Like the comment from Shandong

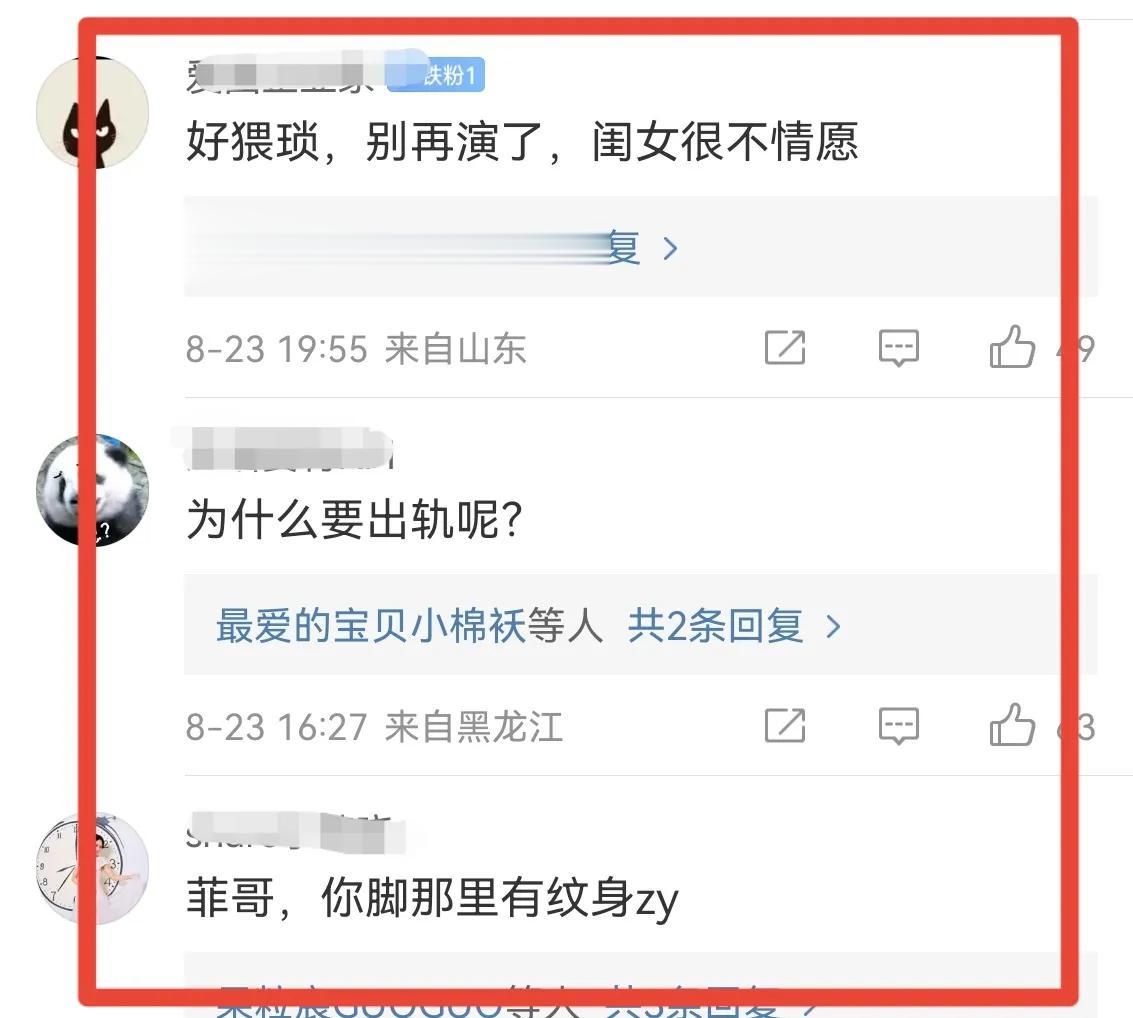point(1012,348)
